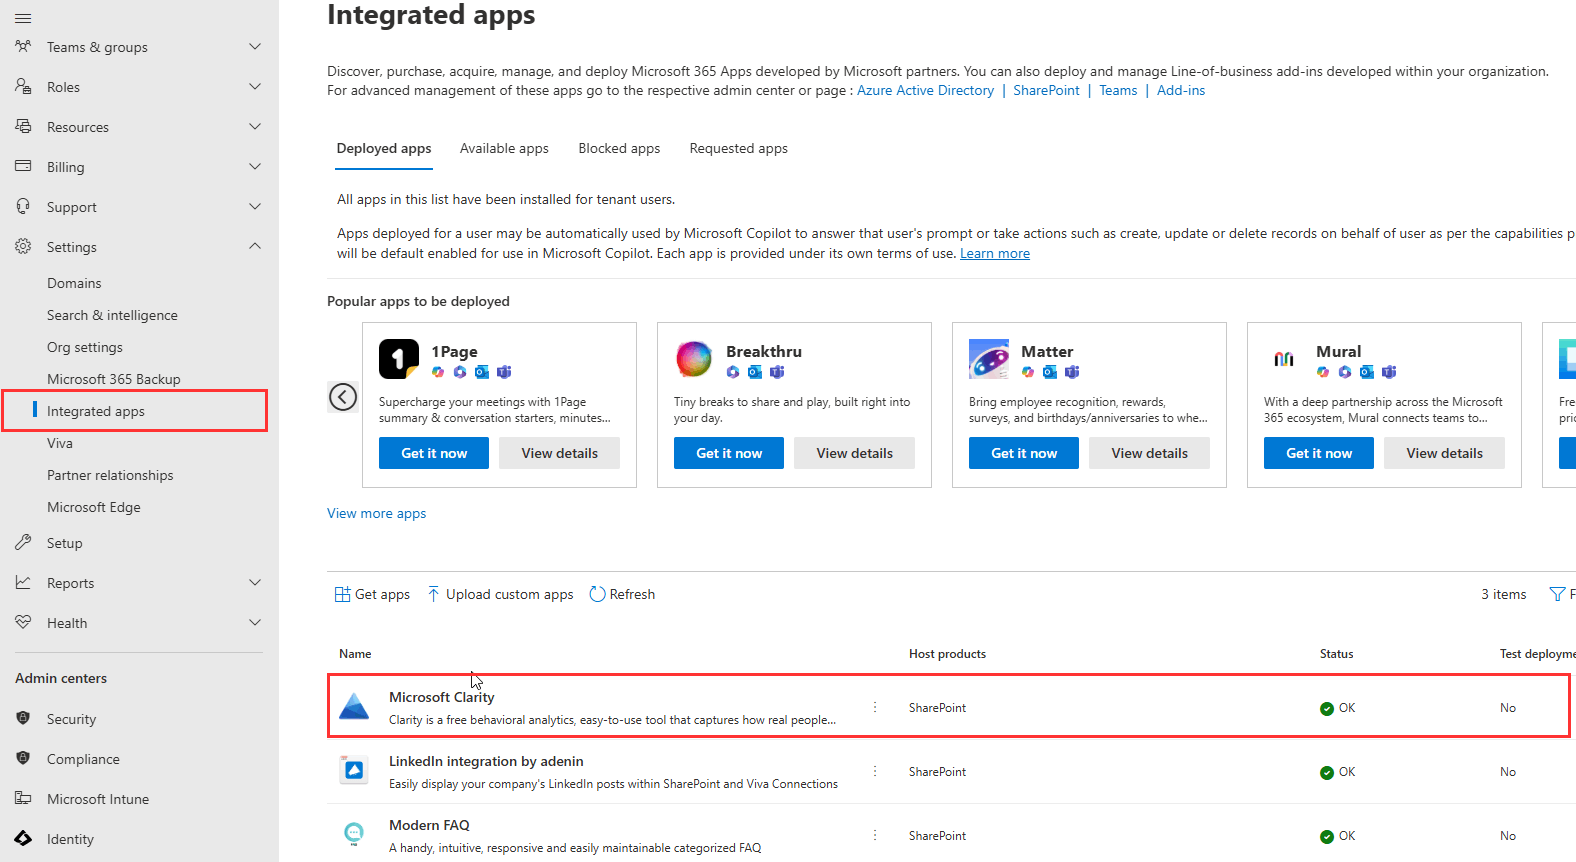
Task: Open the hamburger navigation menu
Action: coord(23,18)
